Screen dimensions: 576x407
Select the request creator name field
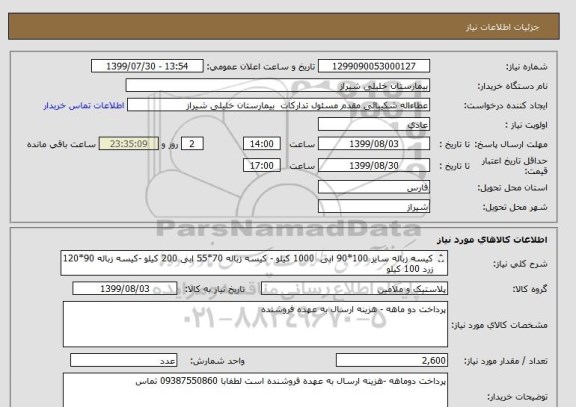(x=278, y=105)
